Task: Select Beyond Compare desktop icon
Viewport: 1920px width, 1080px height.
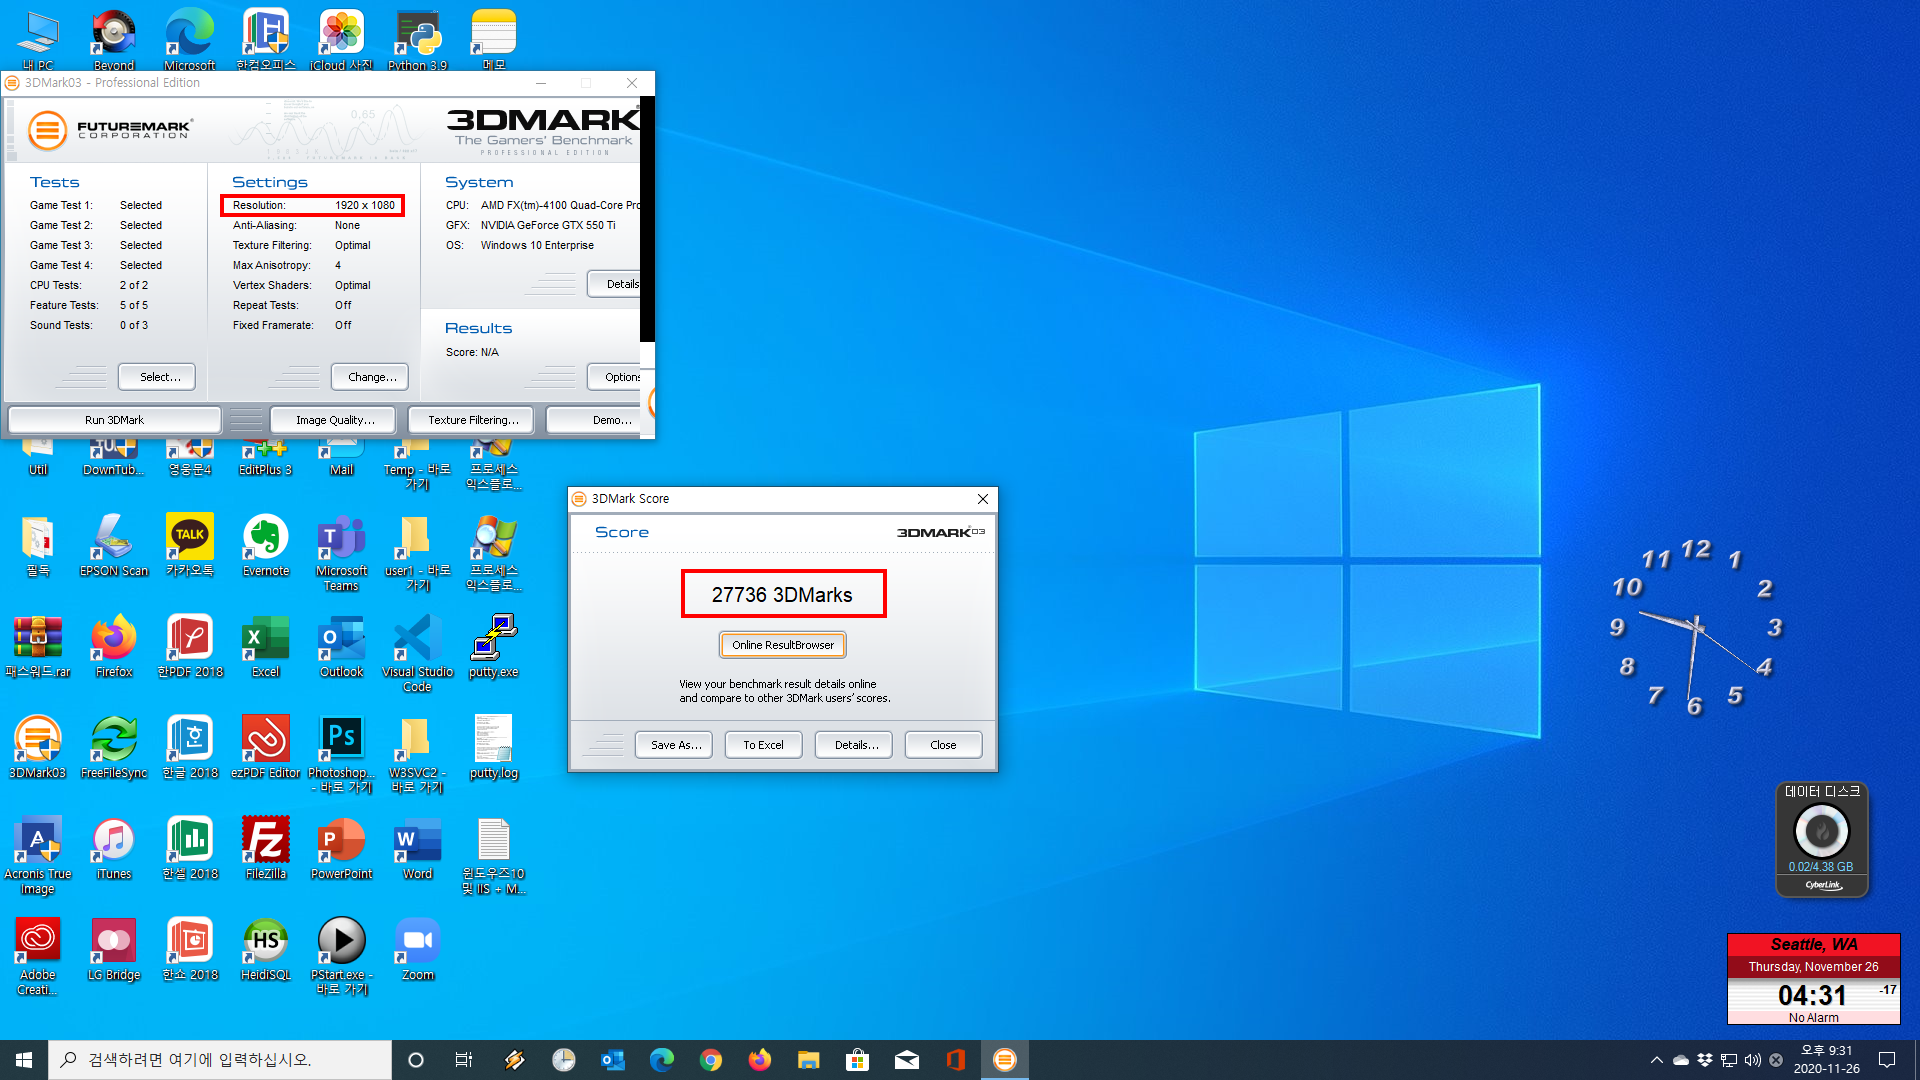Action: point(114,40)
